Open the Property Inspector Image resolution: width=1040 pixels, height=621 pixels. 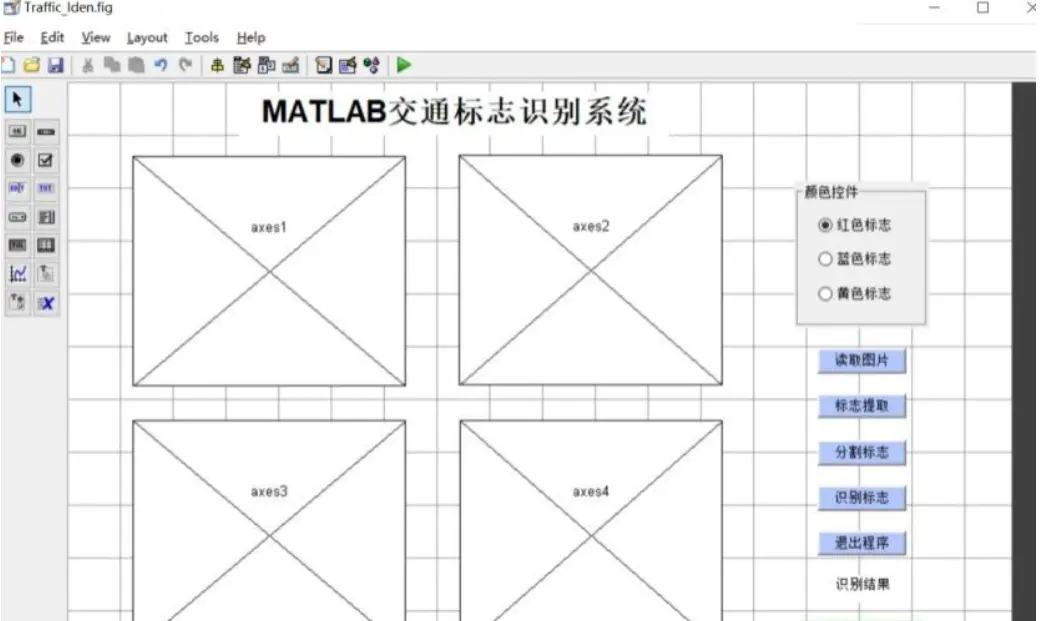(x=348, y=65)
